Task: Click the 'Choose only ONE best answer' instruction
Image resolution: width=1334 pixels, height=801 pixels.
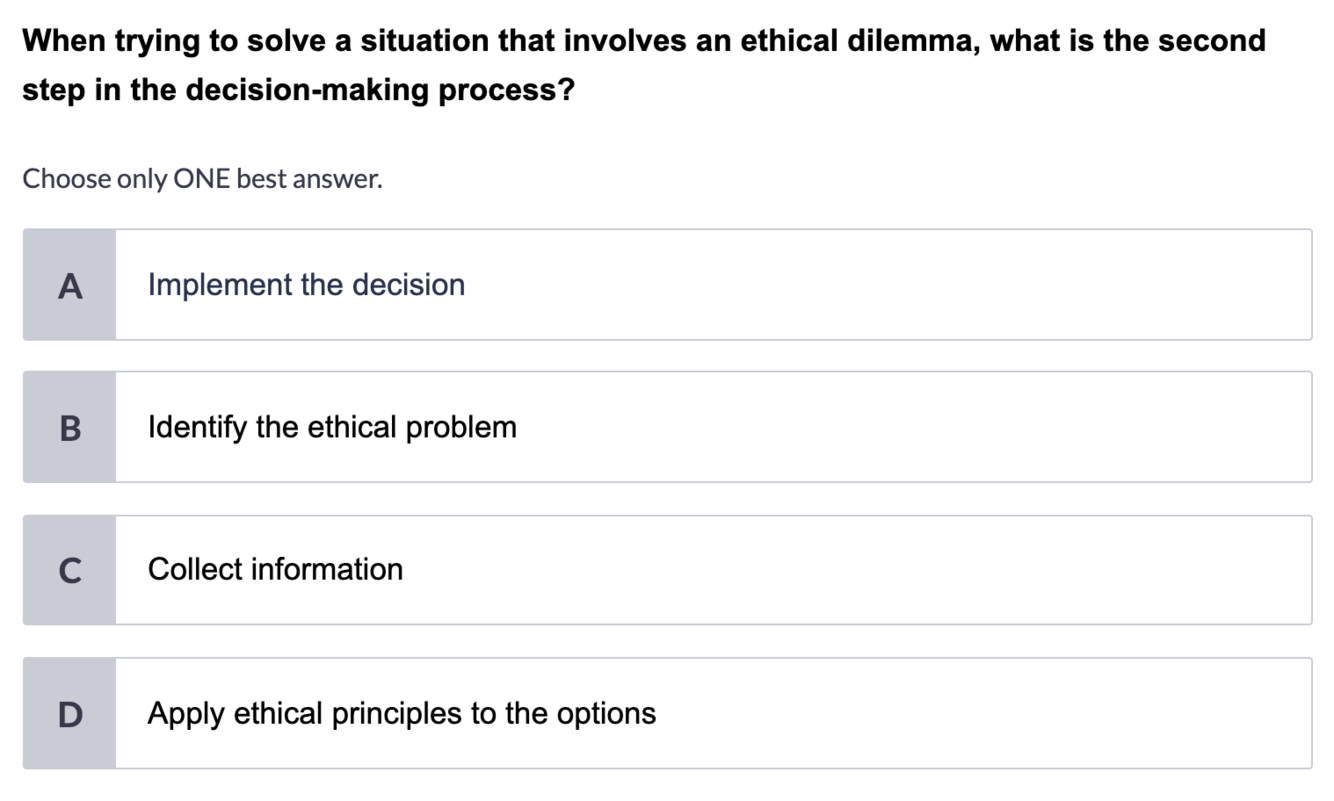Action: click(x=202, y=180)
